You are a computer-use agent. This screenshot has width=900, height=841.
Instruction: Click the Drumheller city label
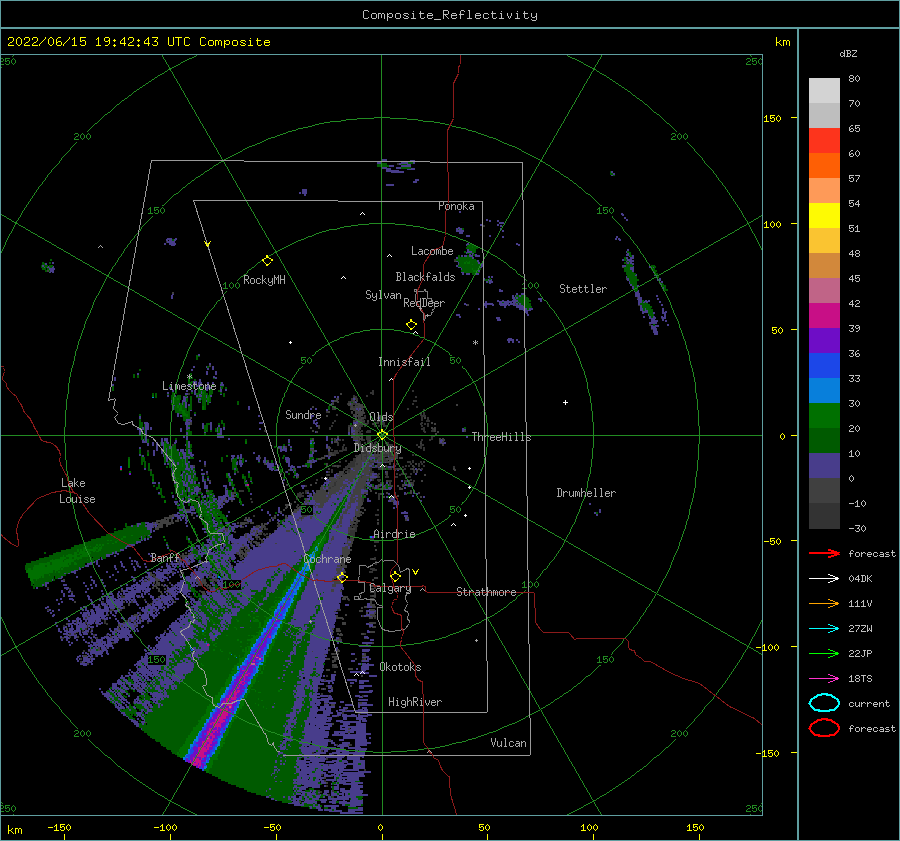pyautogui.click(x=586, y=493)
